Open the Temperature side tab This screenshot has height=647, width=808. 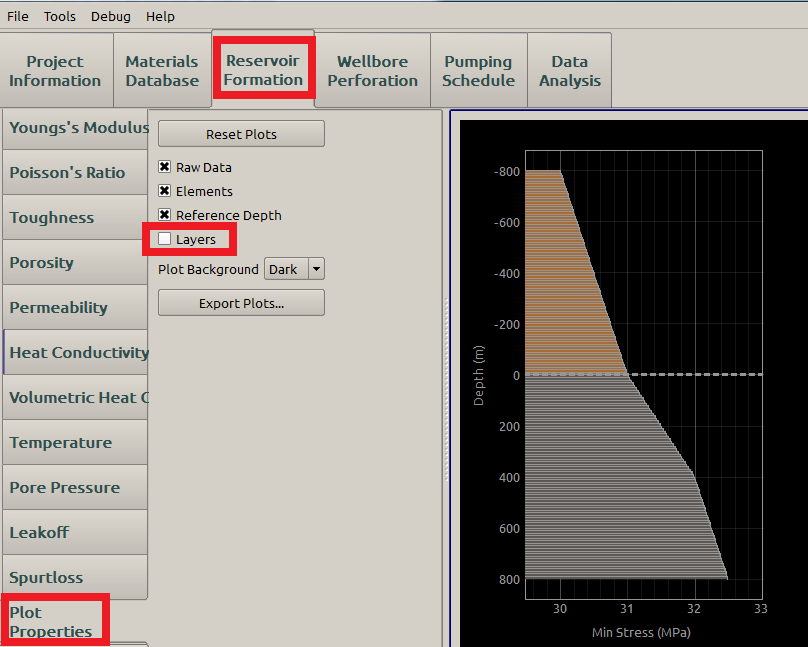75,442
